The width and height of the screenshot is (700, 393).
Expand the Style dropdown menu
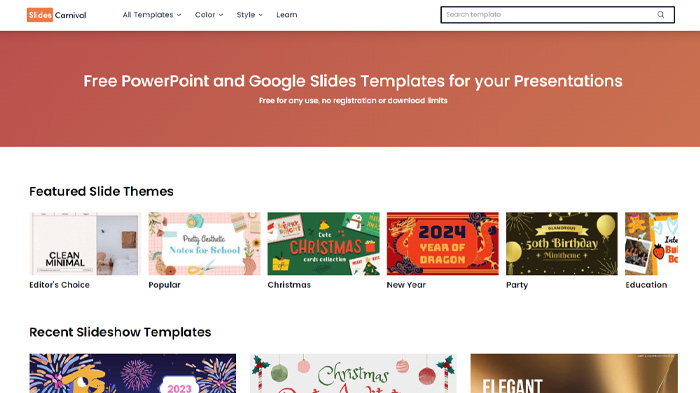pos(250,15)
